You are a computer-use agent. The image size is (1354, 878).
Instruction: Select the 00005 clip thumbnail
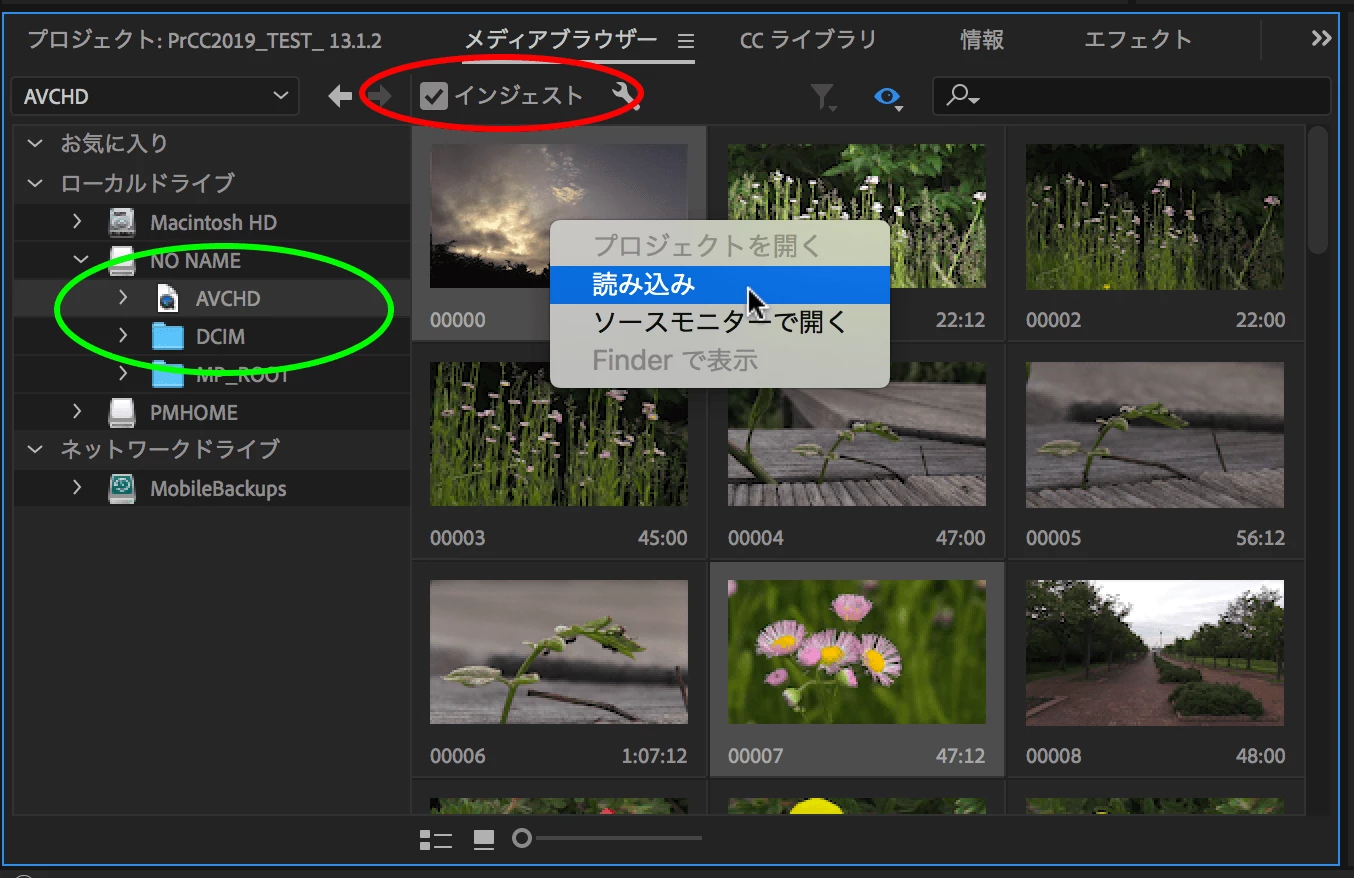1155,434
